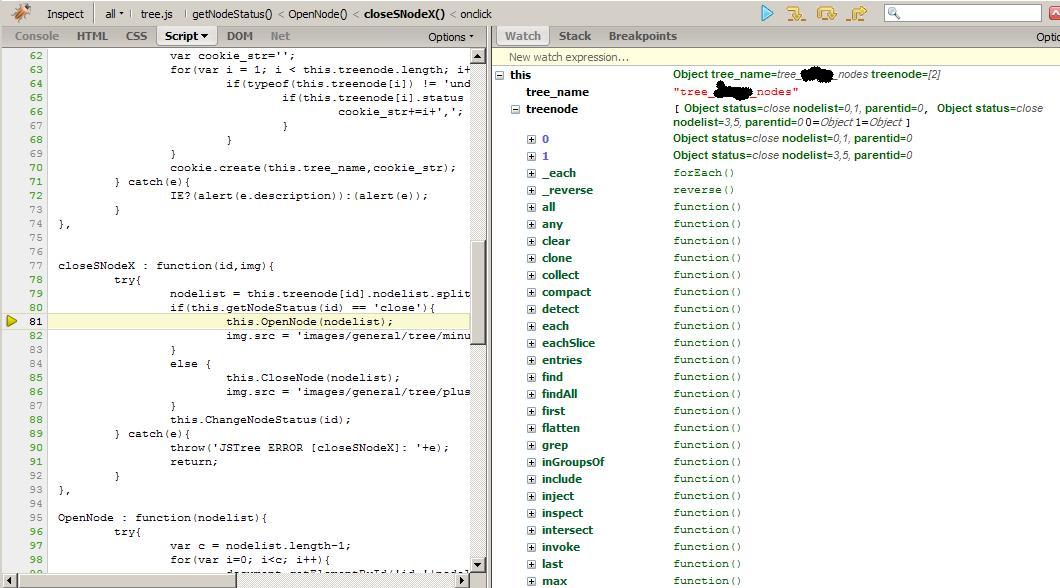
Task: Click the Inspect button
Action: pos(66,14)
